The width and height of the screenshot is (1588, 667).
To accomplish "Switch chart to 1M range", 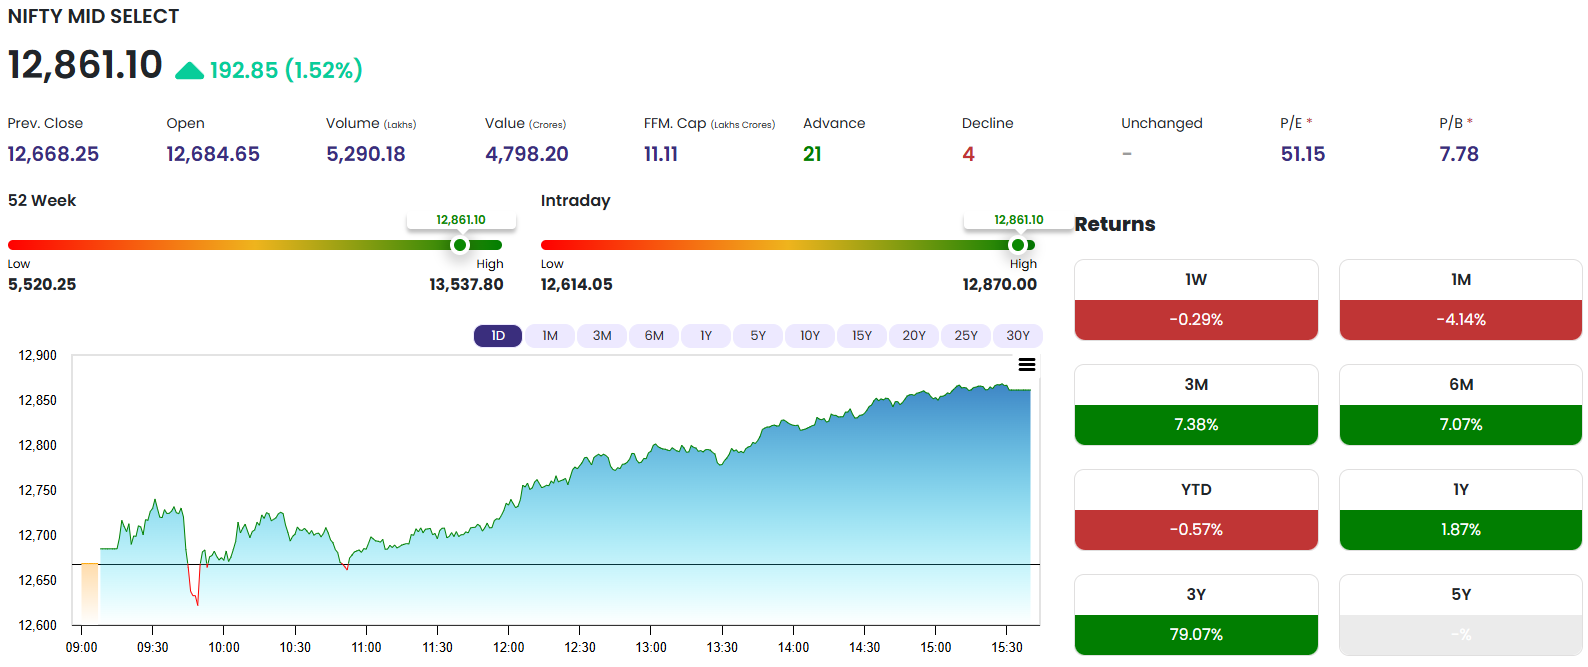I will click(550, 336).
